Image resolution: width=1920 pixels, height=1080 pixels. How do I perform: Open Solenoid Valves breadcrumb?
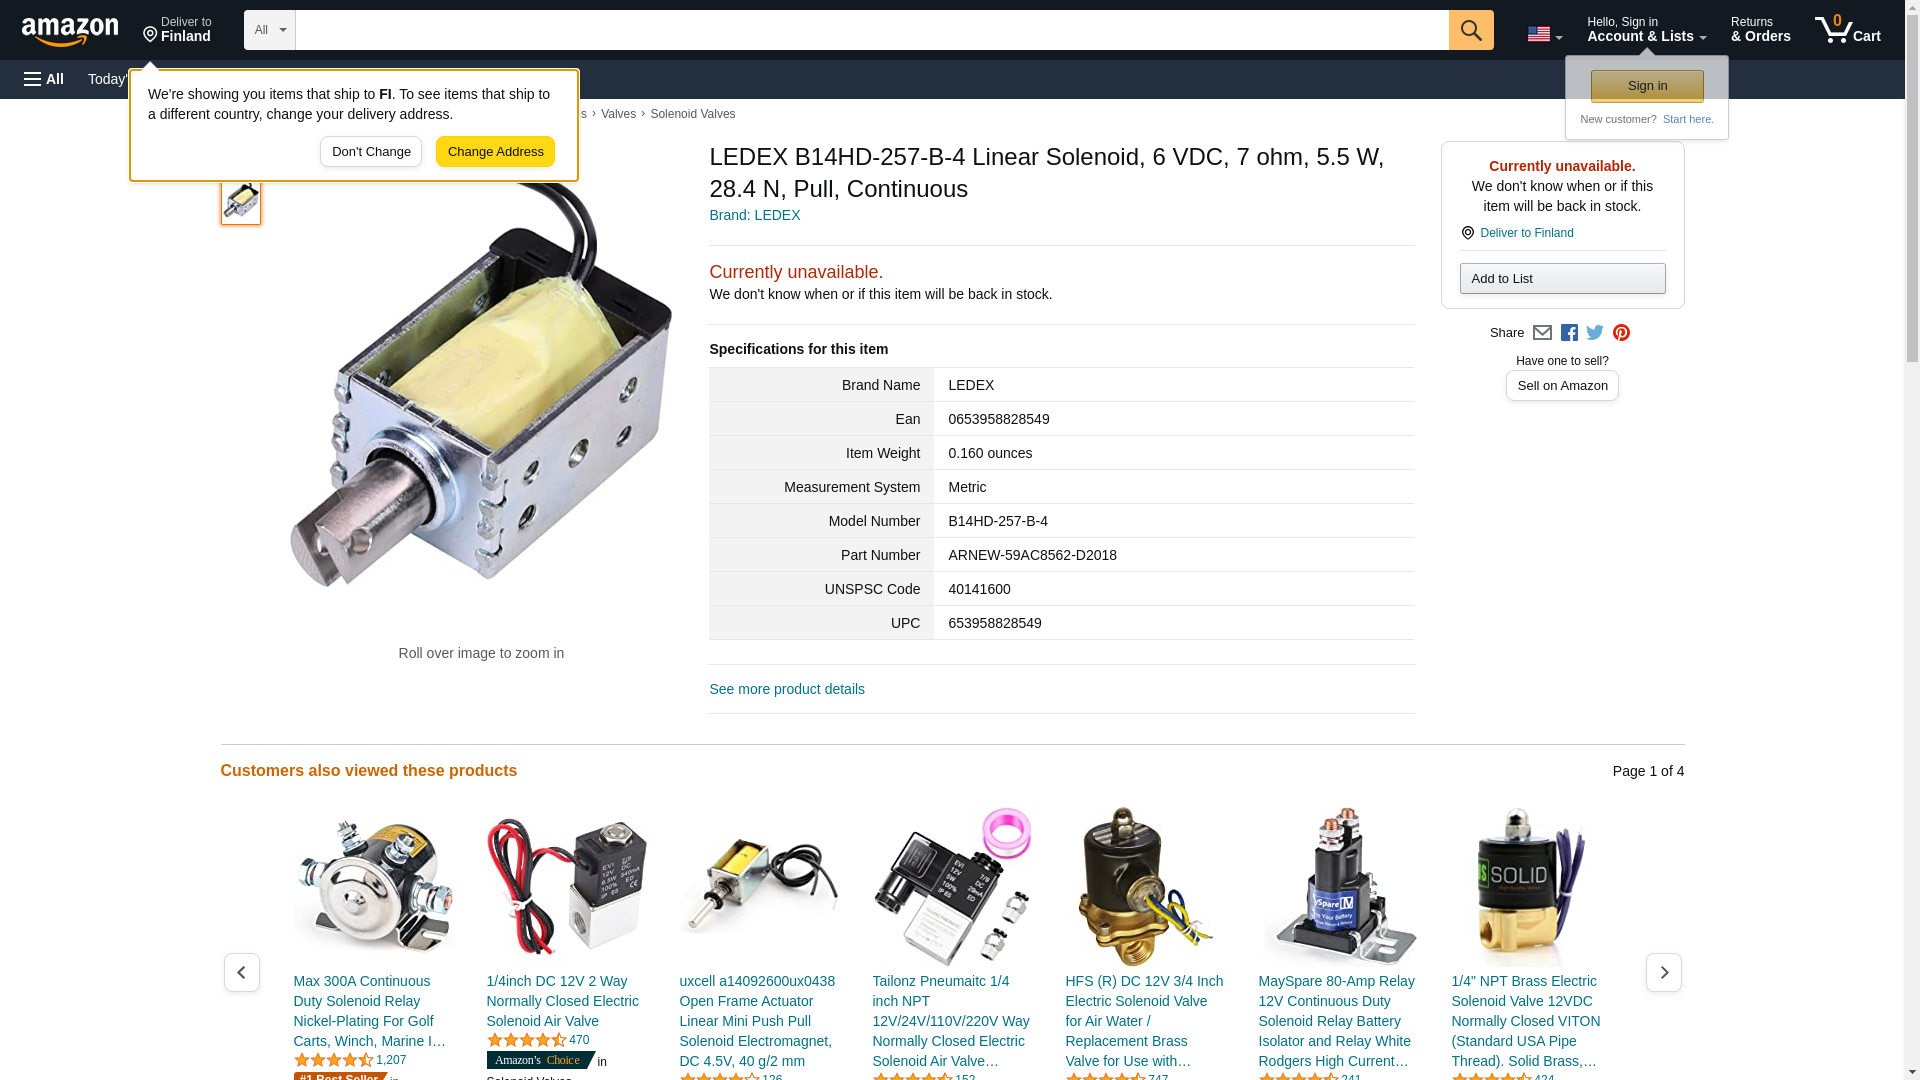[692, 114]
